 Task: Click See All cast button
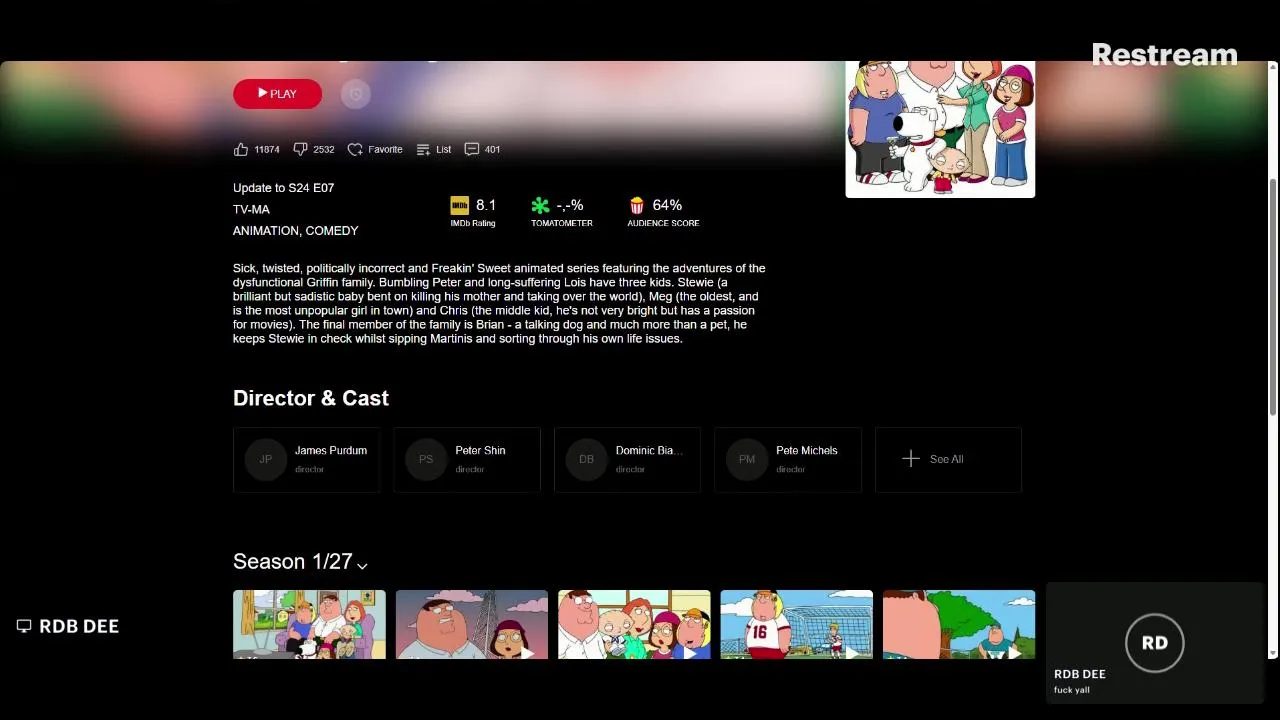coord(948,459)
